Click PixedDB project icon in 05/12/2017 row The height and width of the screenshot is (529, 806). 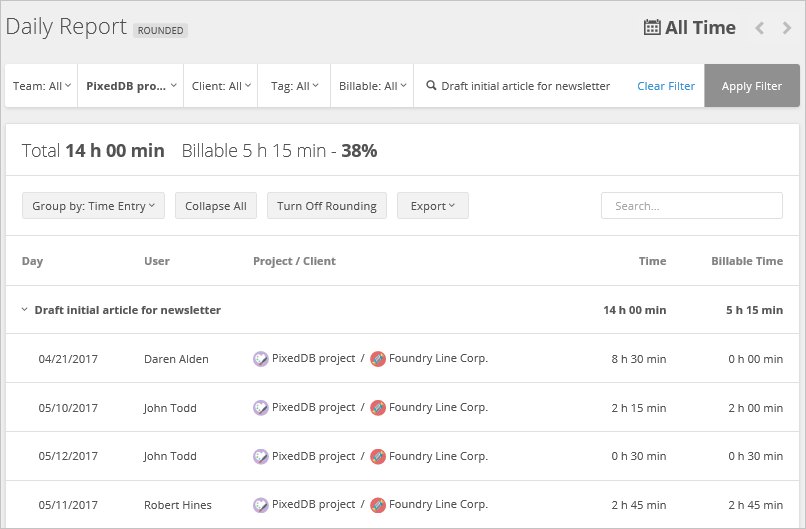point(261,456)
